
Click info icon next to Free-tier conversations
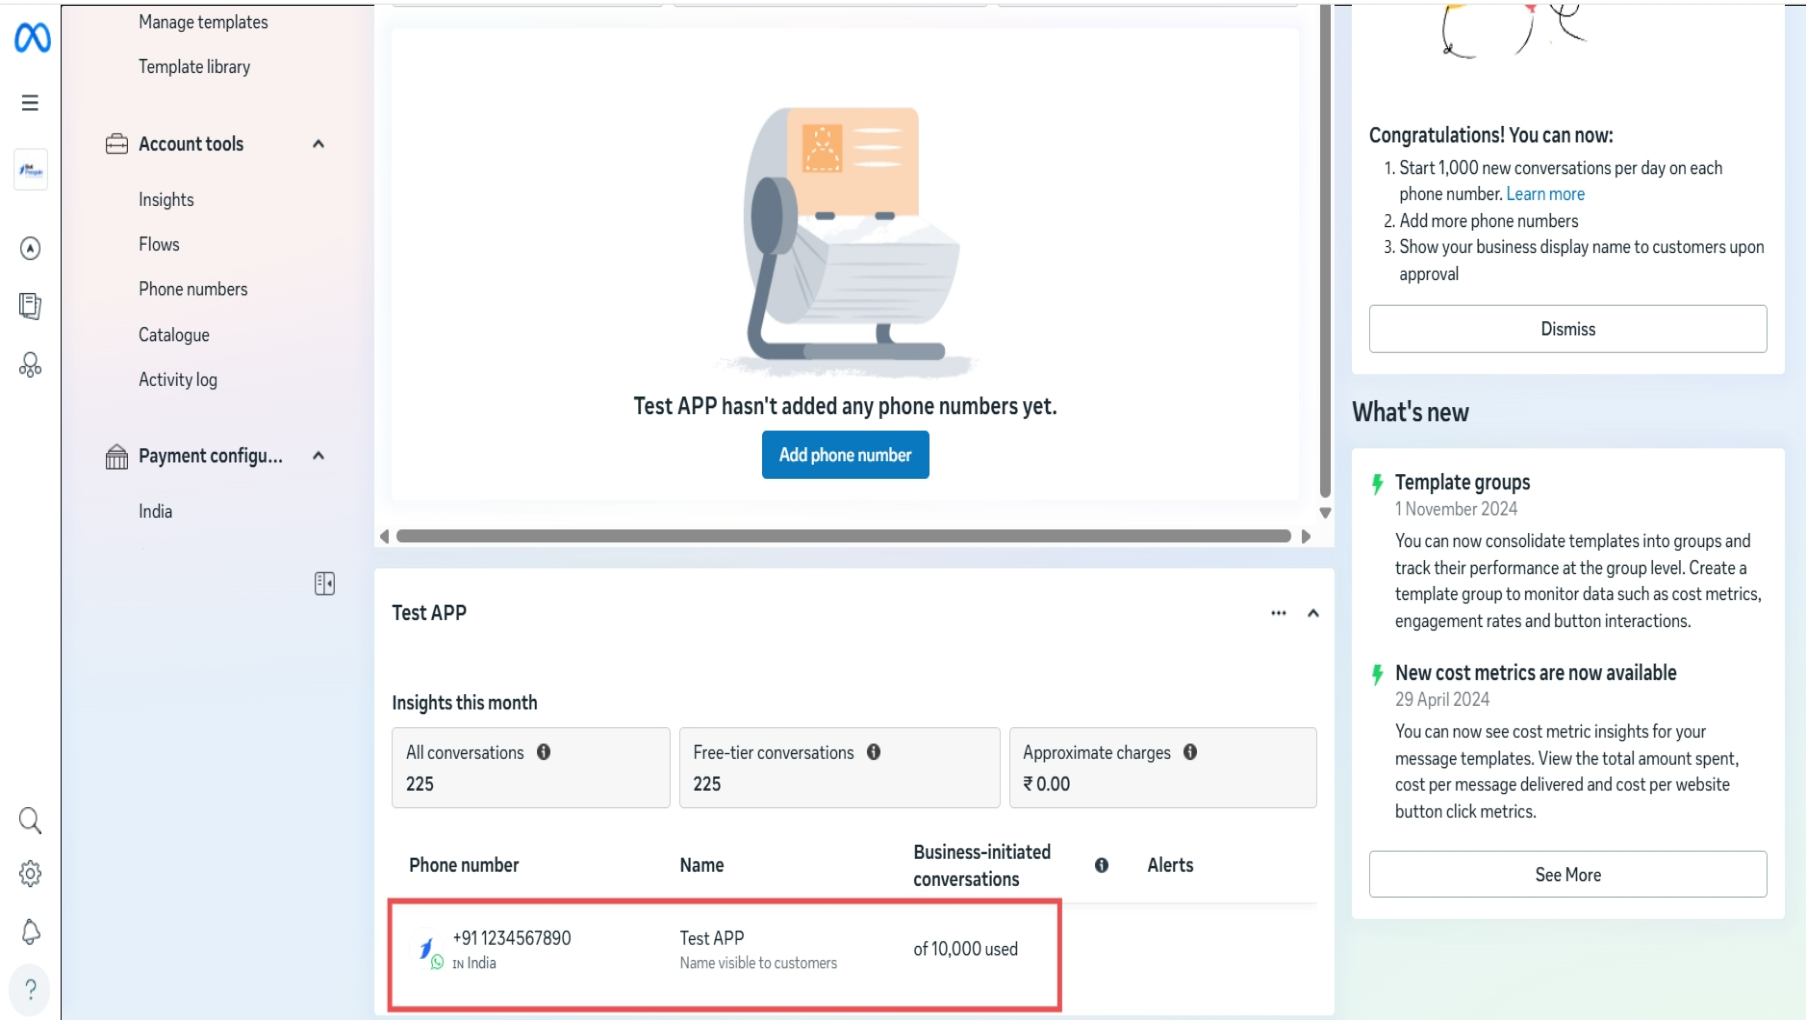[873, 752]
